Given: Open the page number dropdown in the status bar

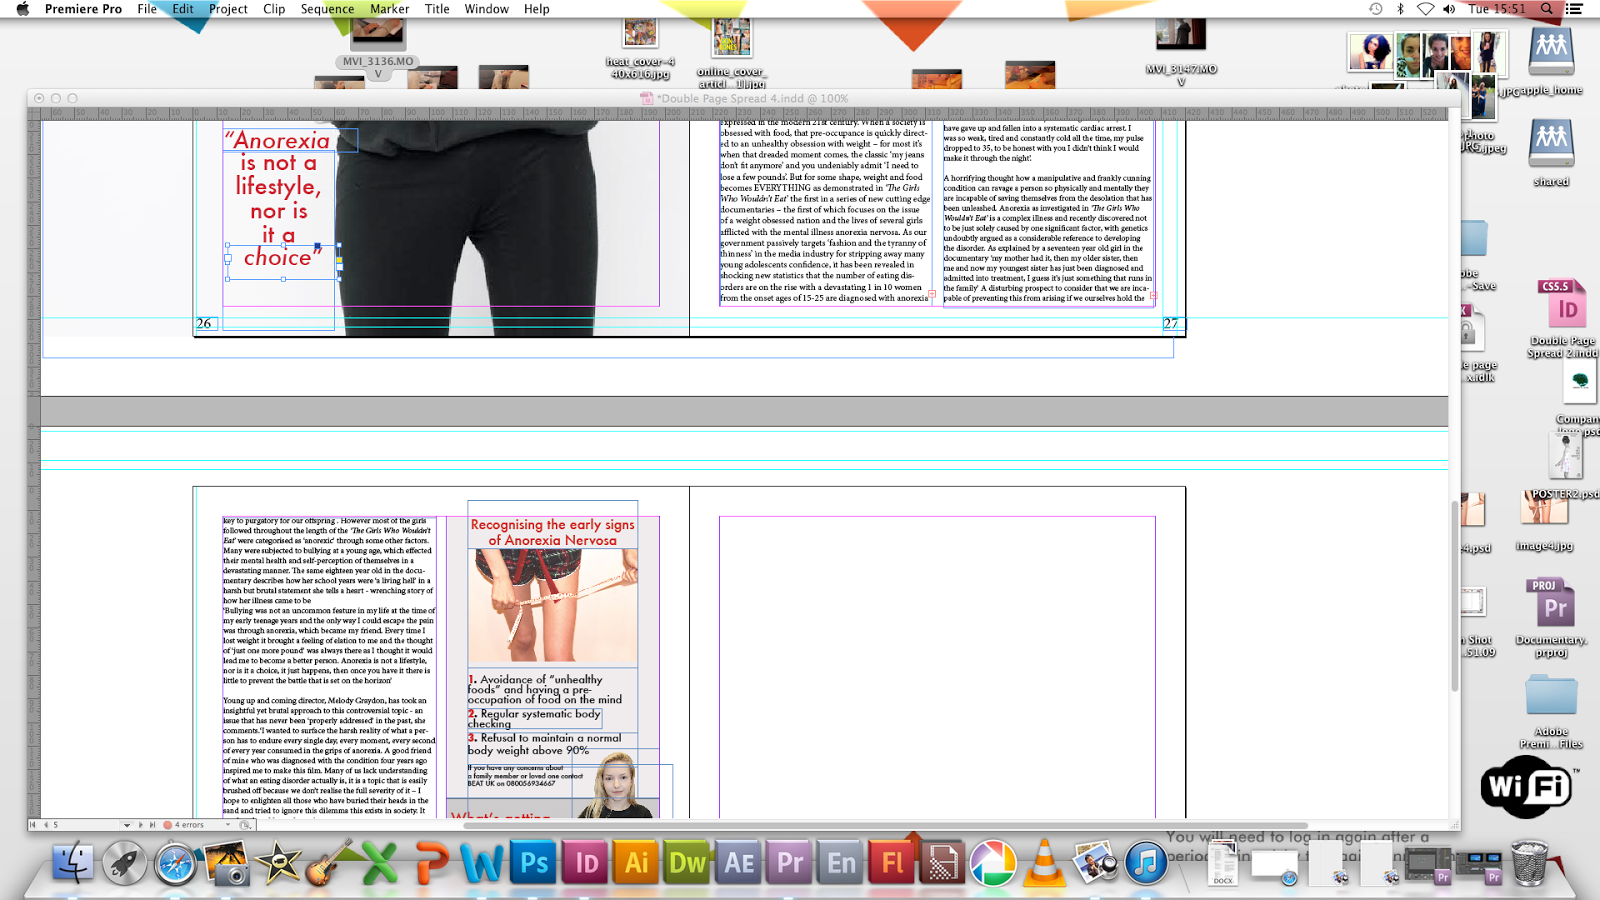Looking at the screenshot, I should [127, 825].
